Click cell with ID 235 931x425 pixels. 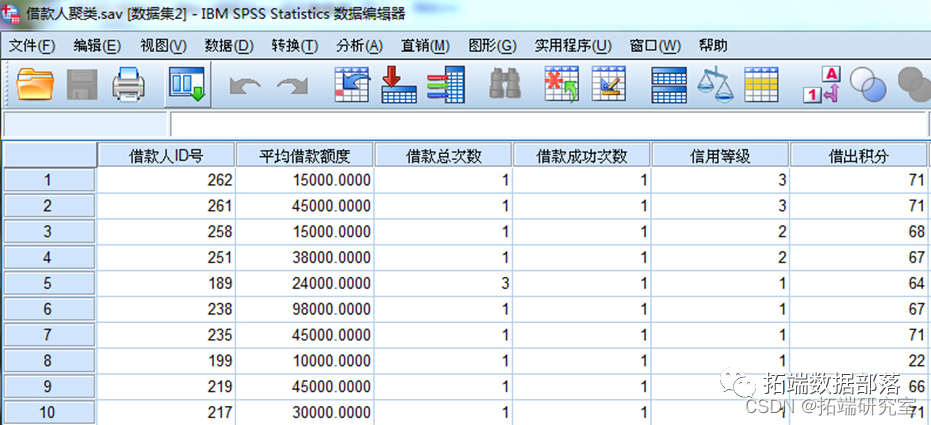(x=166, y=335)
